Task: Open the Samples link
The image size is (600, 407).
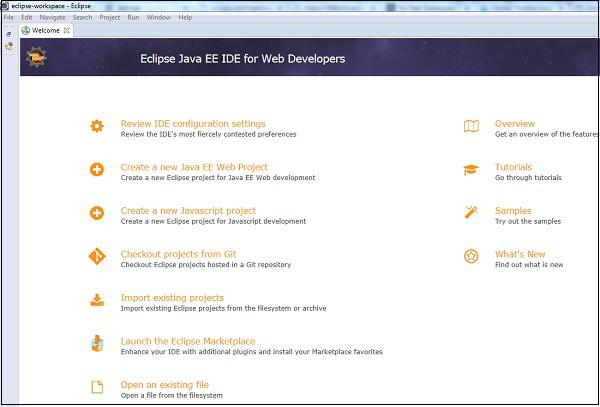Action: 513,211
